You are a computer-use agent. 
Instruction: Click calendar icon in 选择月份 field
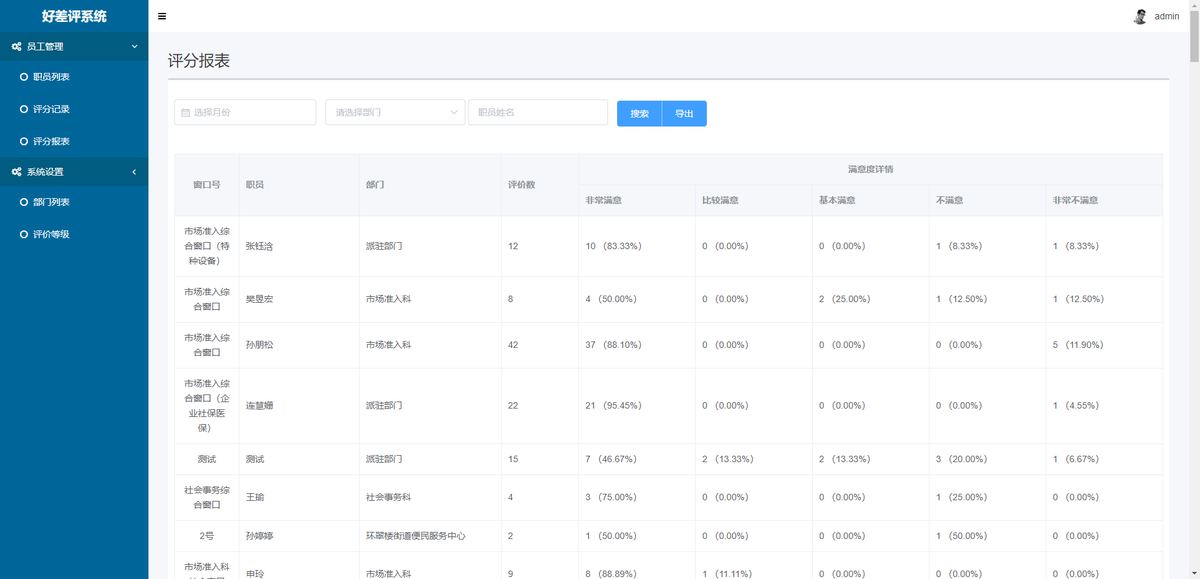[185, 113]
